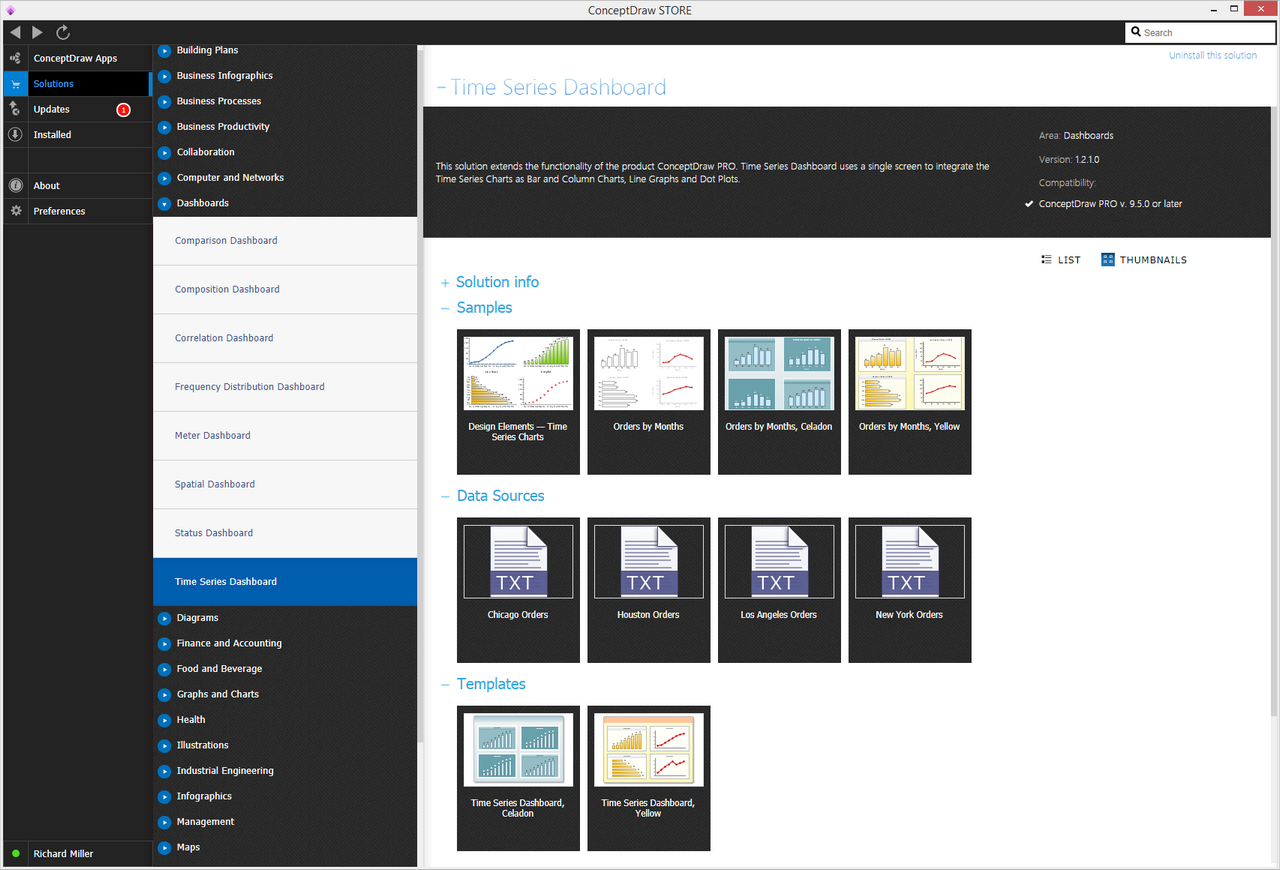Viewport: 1280px width, 870px height.
Task: Select Spatial Dashboard solution
Action: click(285, 485)
